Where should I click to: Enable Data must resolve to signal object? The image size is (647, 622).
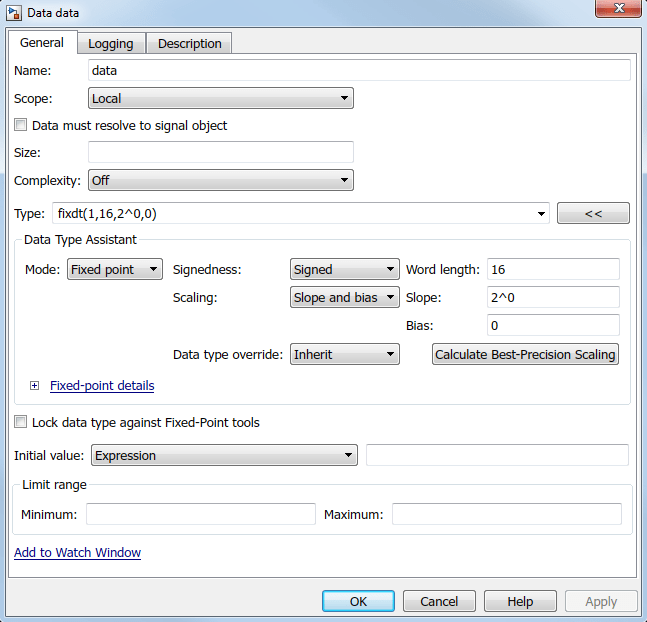21,125
